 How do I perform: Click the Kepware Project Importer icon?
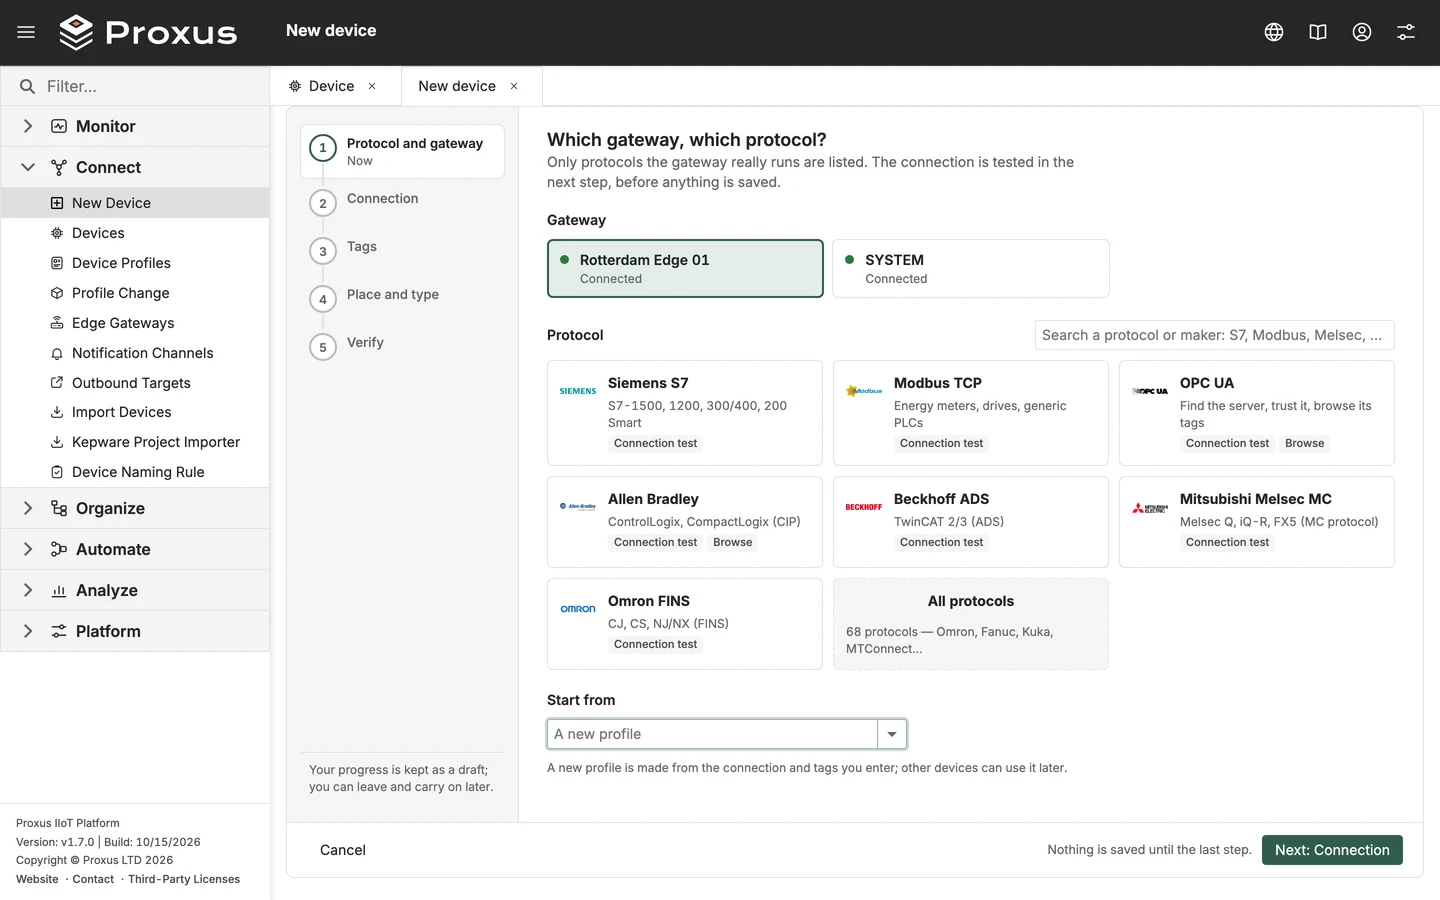pos(57,442)
